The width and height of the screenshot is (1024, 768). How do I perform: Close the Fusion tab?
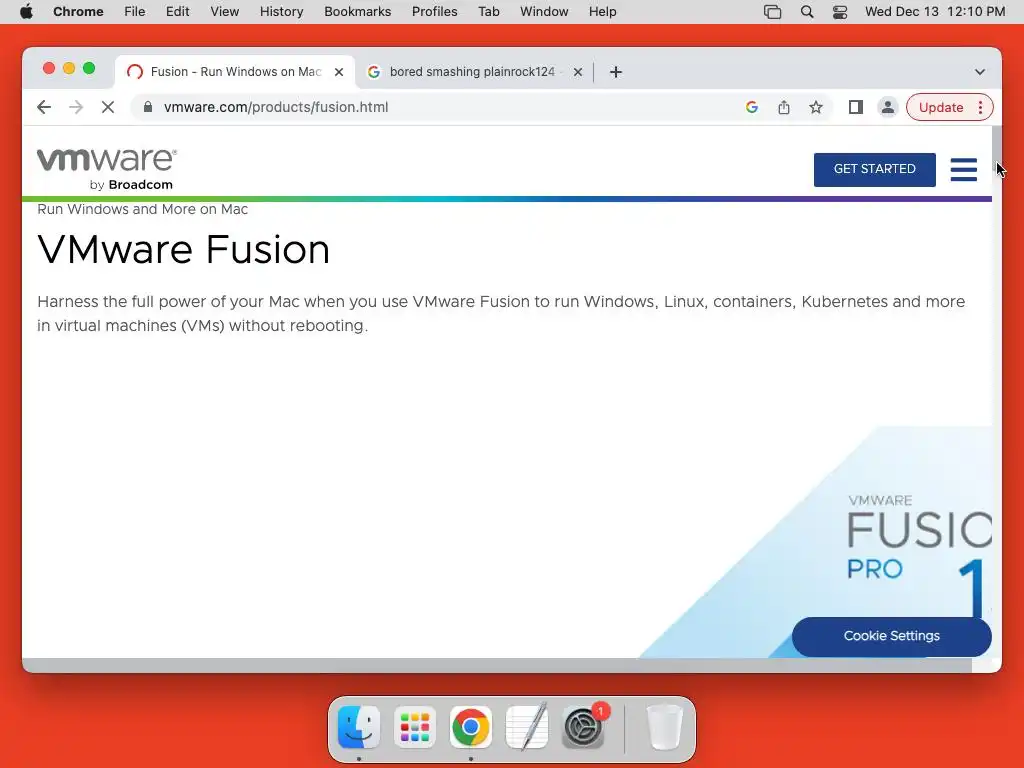(339, 72)
